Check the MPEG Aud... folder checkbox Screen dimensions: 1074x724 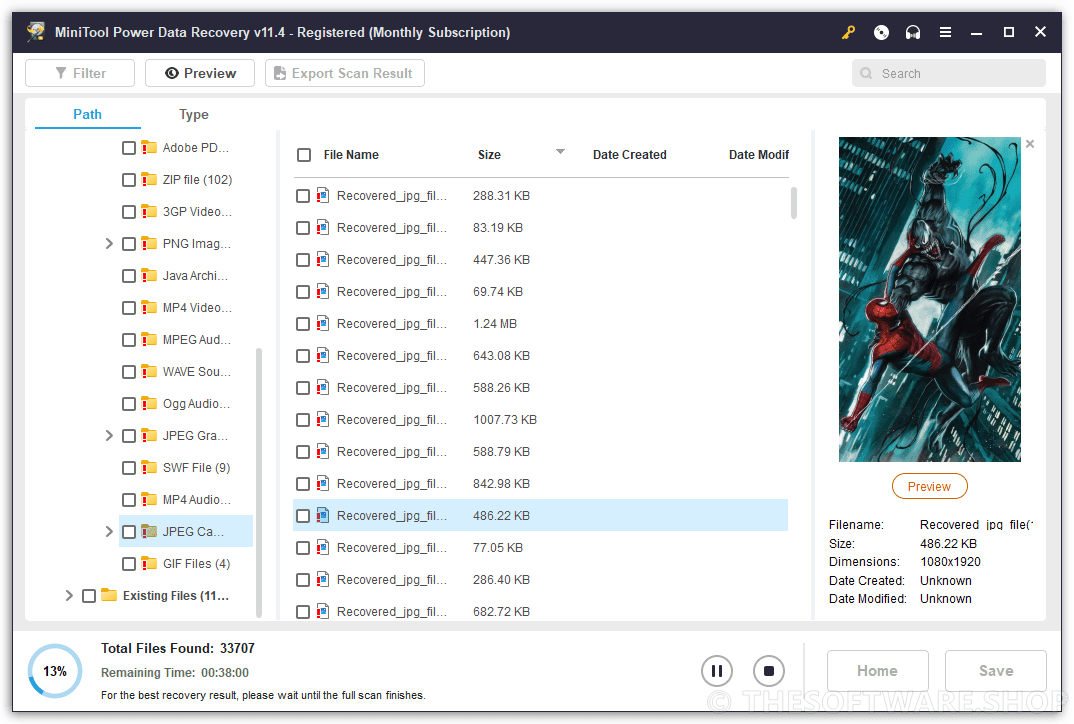pyautogui.click(x=129, y=340)
